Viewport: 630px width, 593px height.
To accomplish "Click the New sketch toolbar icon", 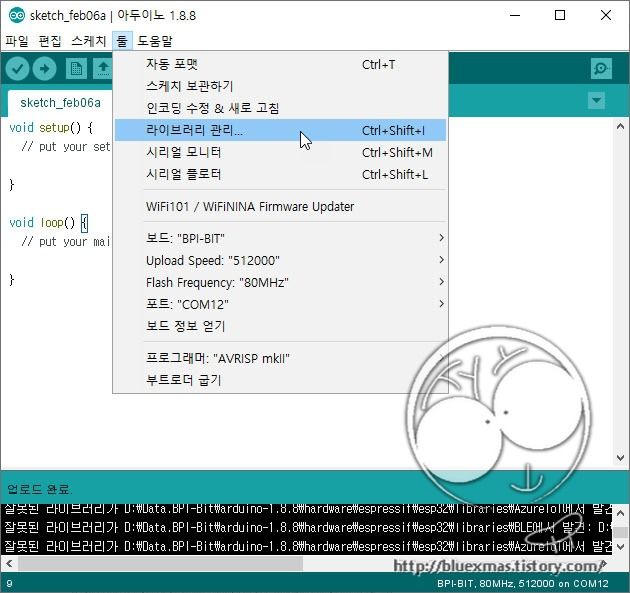I will pos(76,69).
